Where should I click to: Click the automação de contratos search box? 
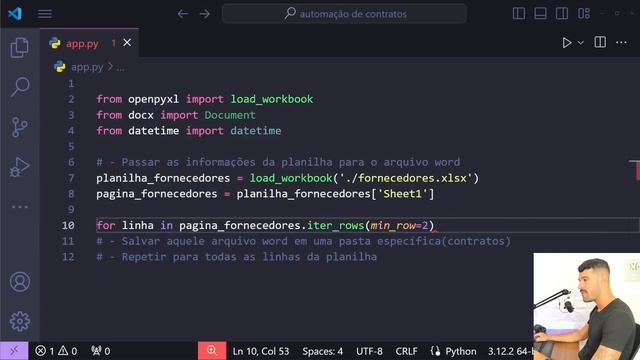coord(344,13)
